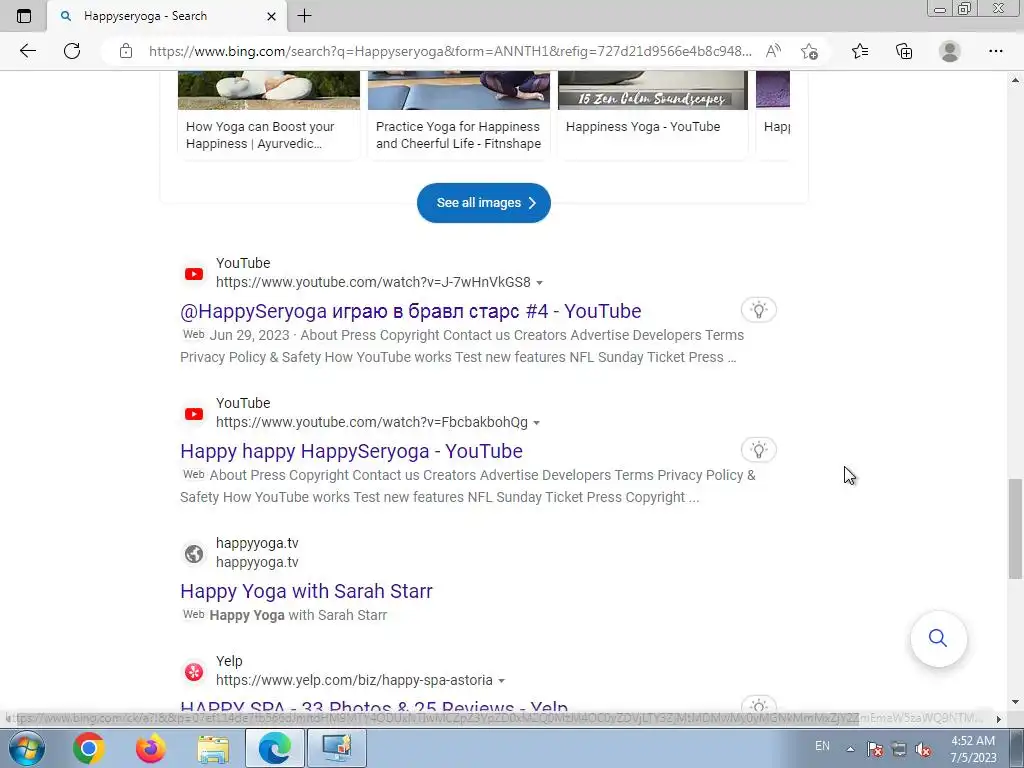
Task: Click the vertical scrollbar thumb
Action: point(1015,529)
